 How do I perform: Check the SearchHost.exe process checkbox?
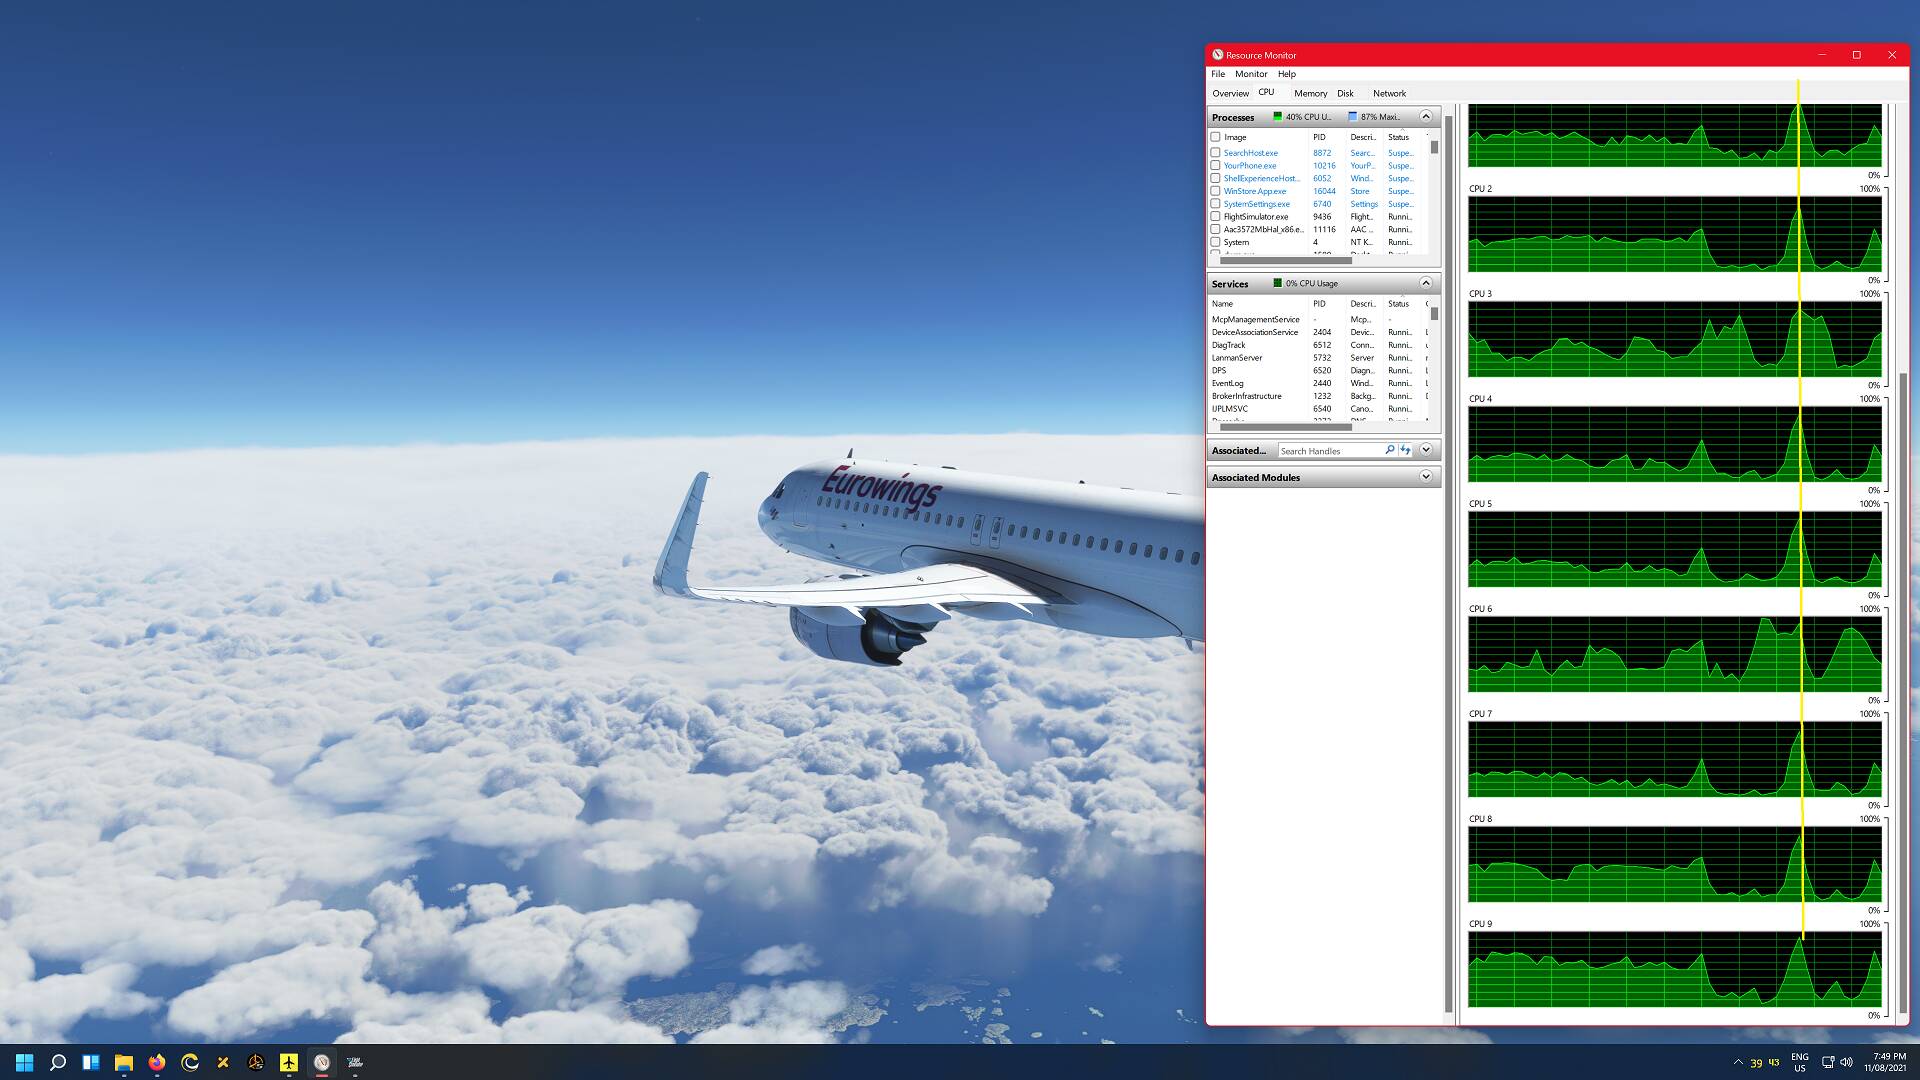pyautogui.click(x=1215, y=153)
